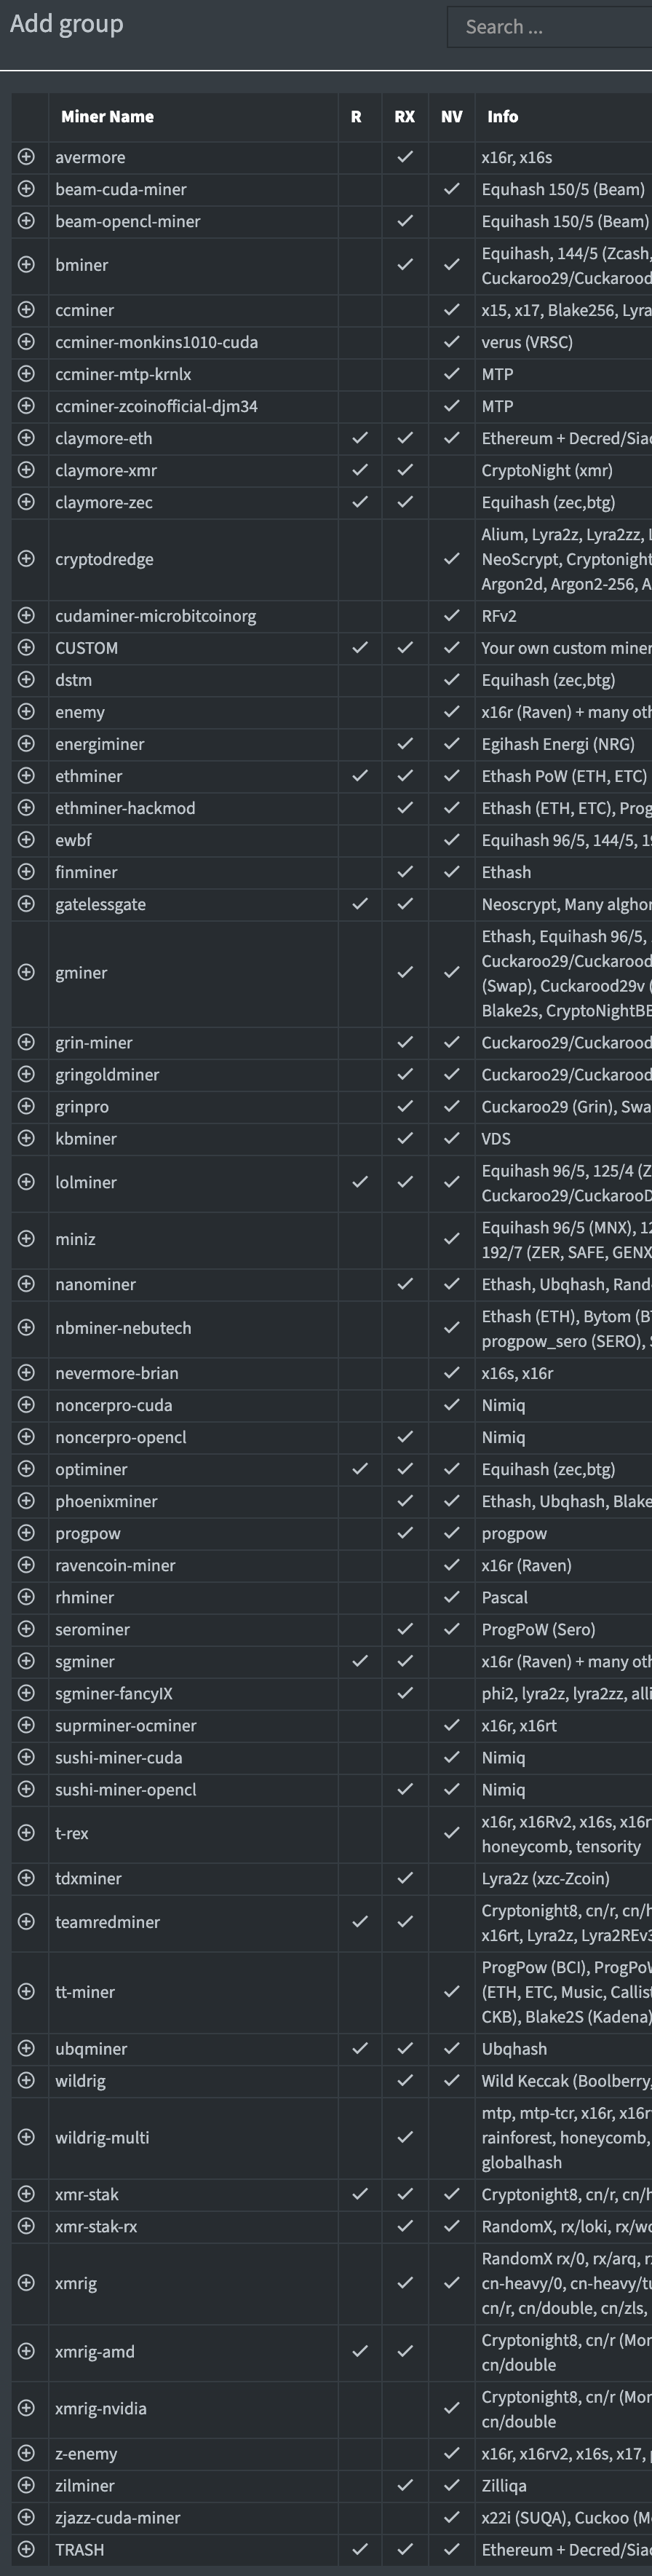Click the R column header
Screen dimensions: 652x2576
click(356, 117)
